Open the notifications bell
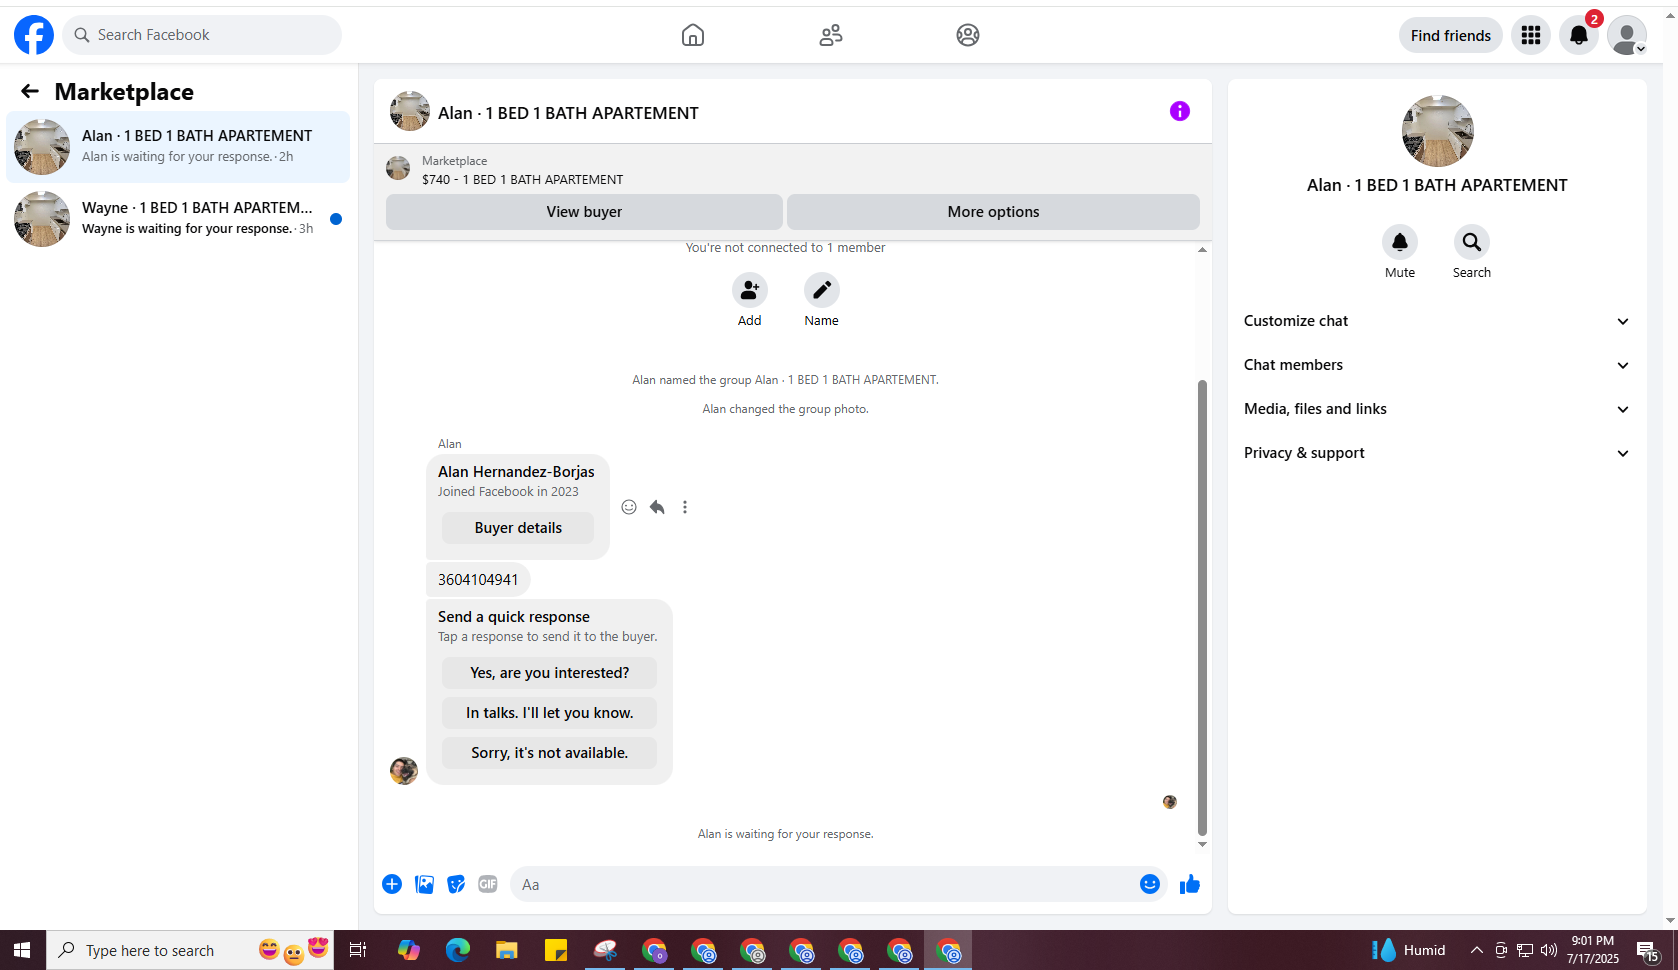1678x970 pixels. (x=1579, y=35)
